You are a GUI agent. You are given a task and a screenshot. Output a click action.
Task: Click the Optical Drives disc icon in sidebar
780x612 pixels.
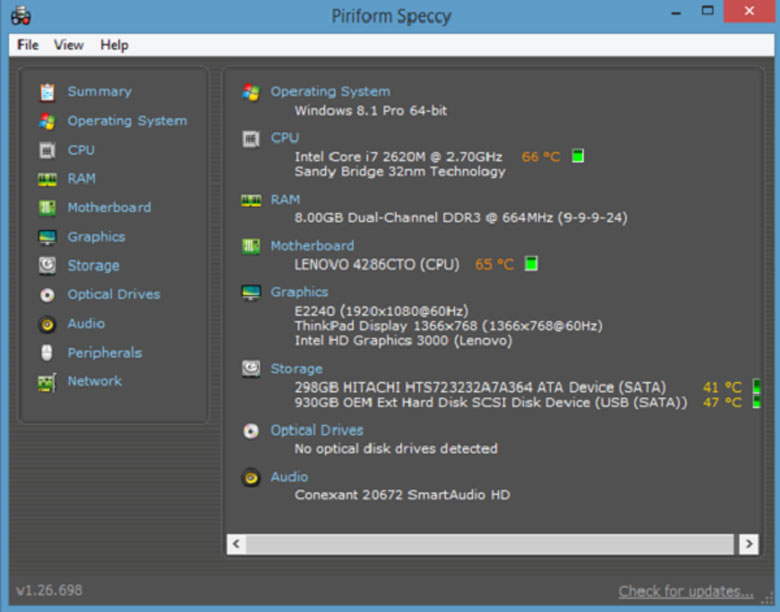(47, 295)
